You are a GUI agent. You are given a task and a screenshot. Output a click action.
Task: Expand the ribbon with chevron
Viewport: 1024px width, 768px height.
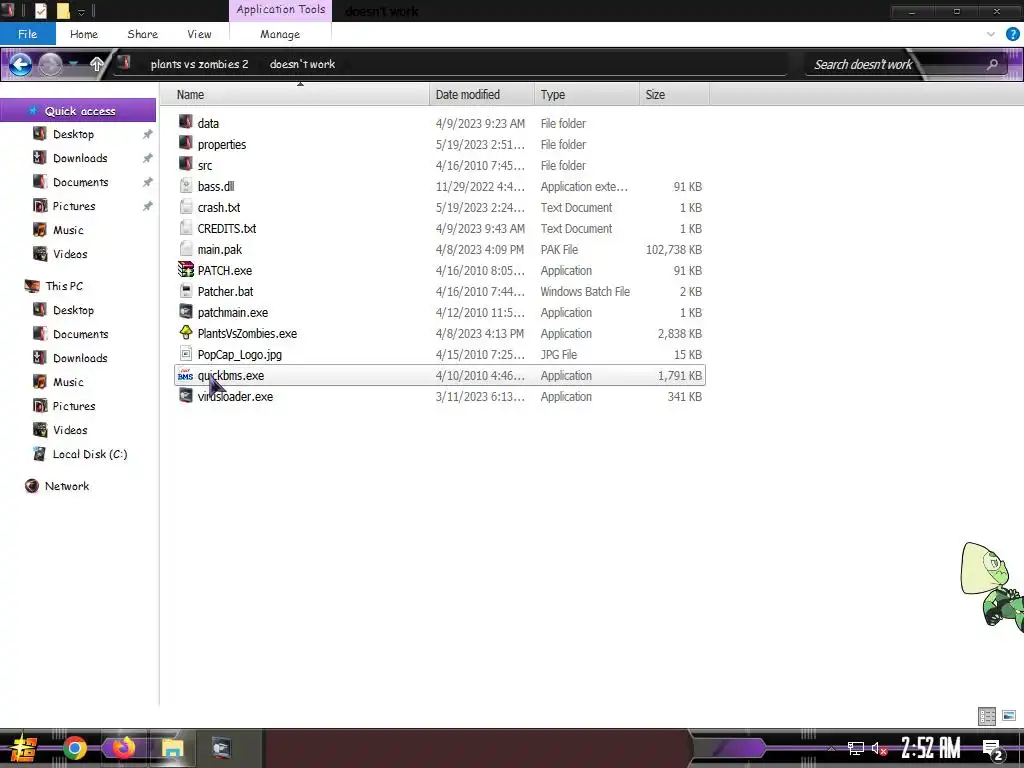click(991, 34)
